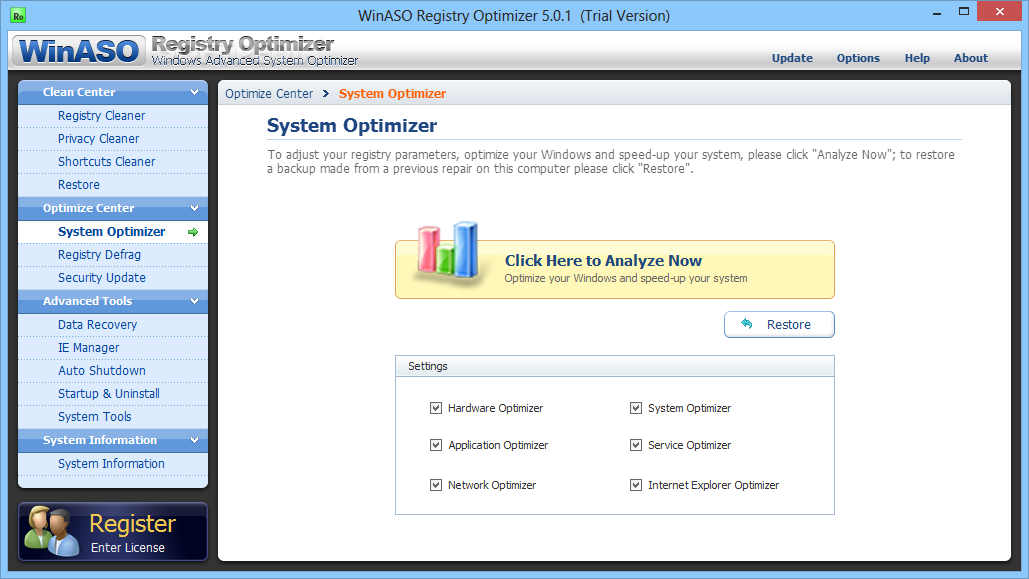Open the Options menu

point(858,58)
